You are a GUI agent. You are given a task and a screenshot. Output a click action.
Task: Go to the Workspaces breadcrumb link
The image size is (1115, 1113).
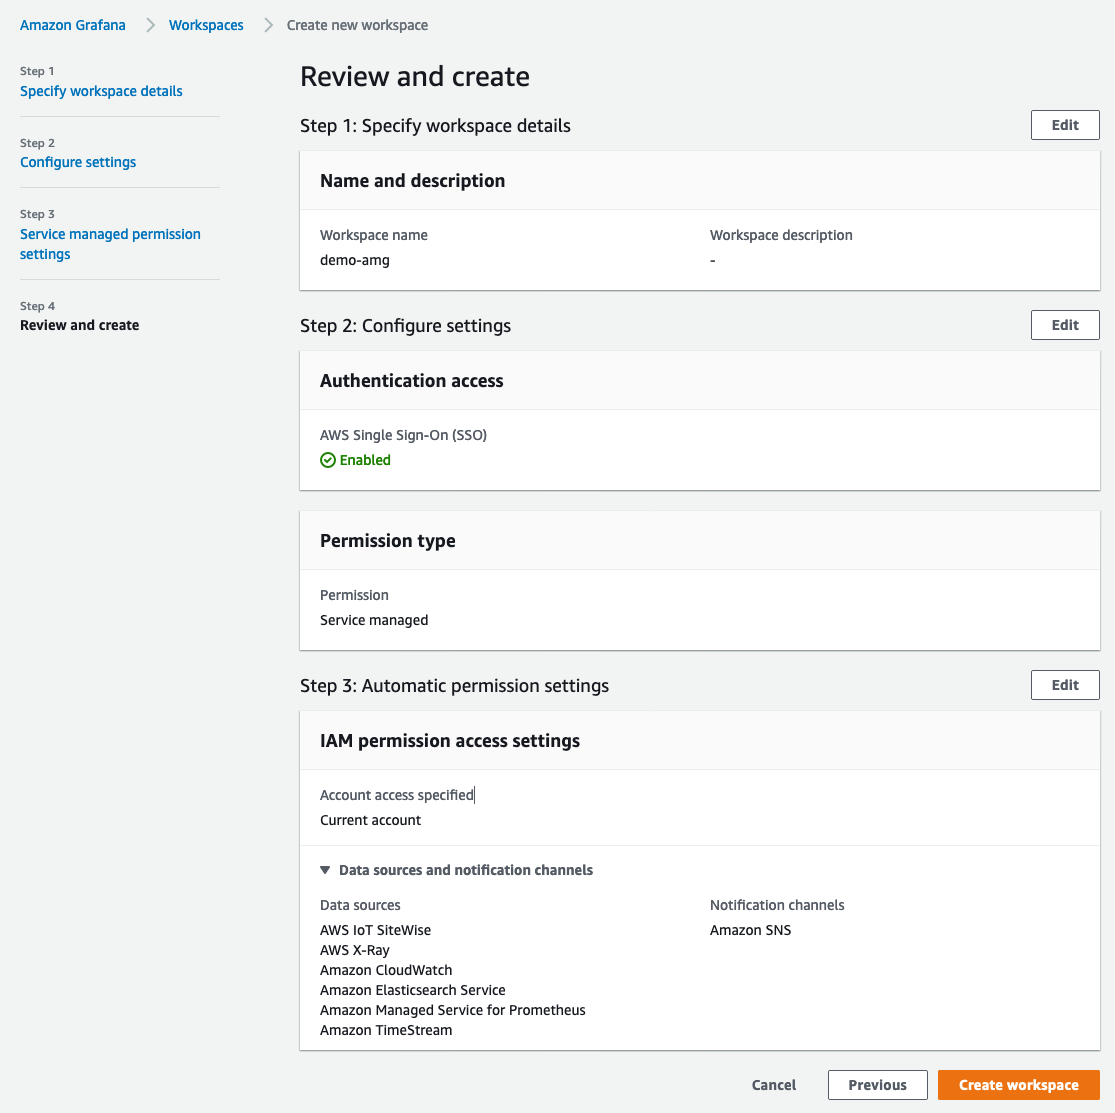tap(206, 25)
